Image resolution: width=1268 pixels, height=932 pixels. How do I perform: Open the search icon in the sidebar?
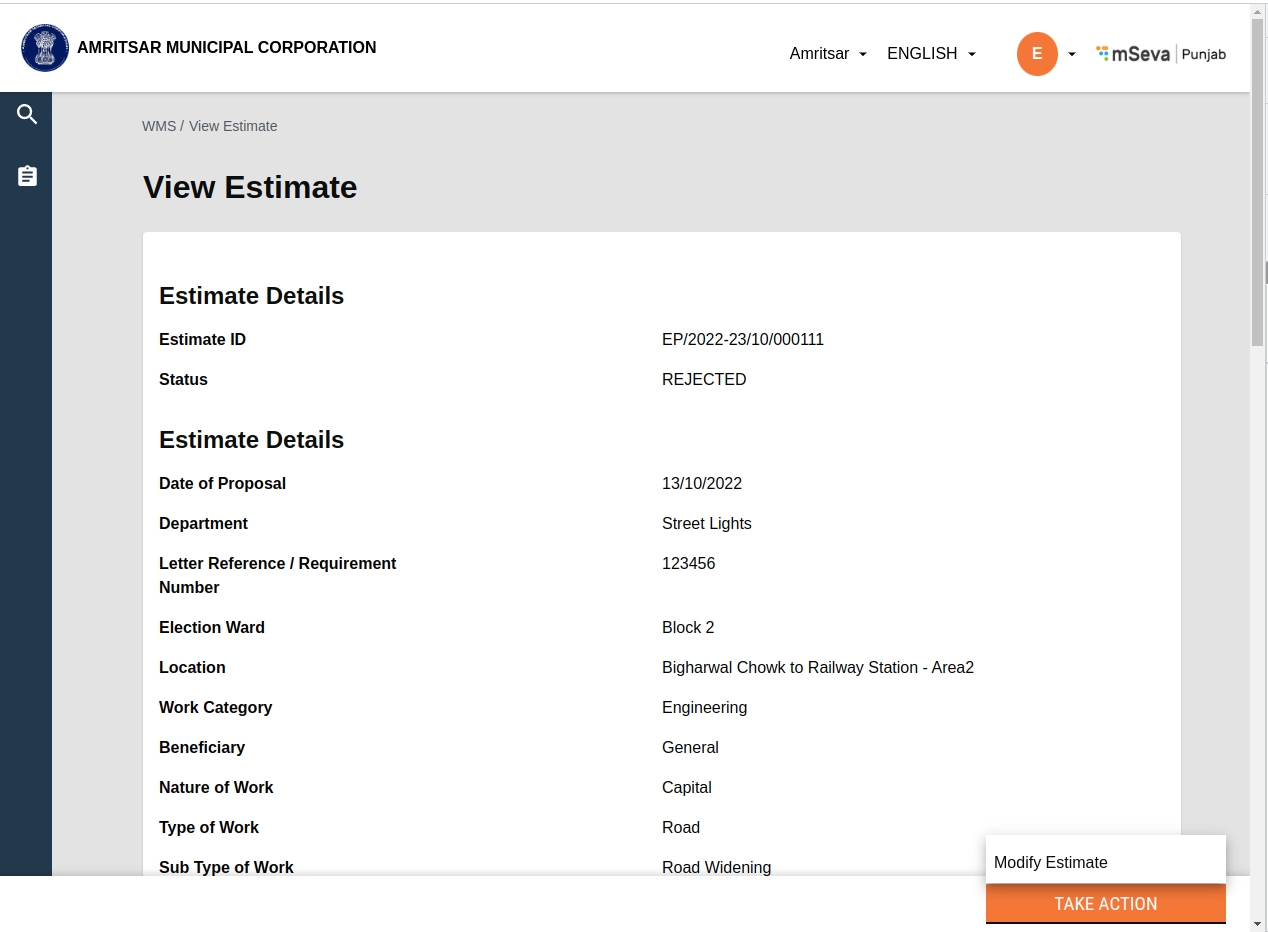(27, 115)
